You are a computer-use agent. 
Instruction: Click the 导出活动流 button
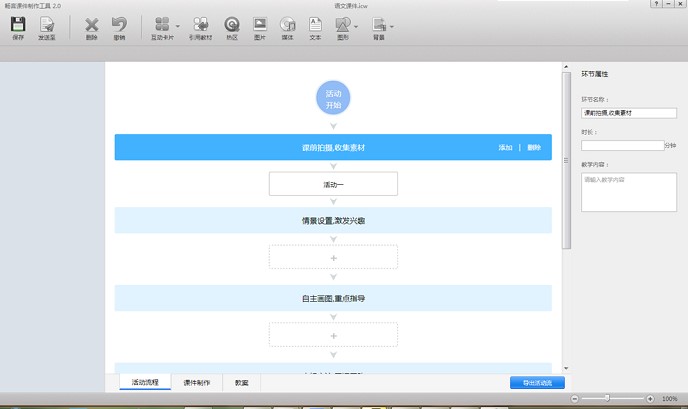[537, 382]
